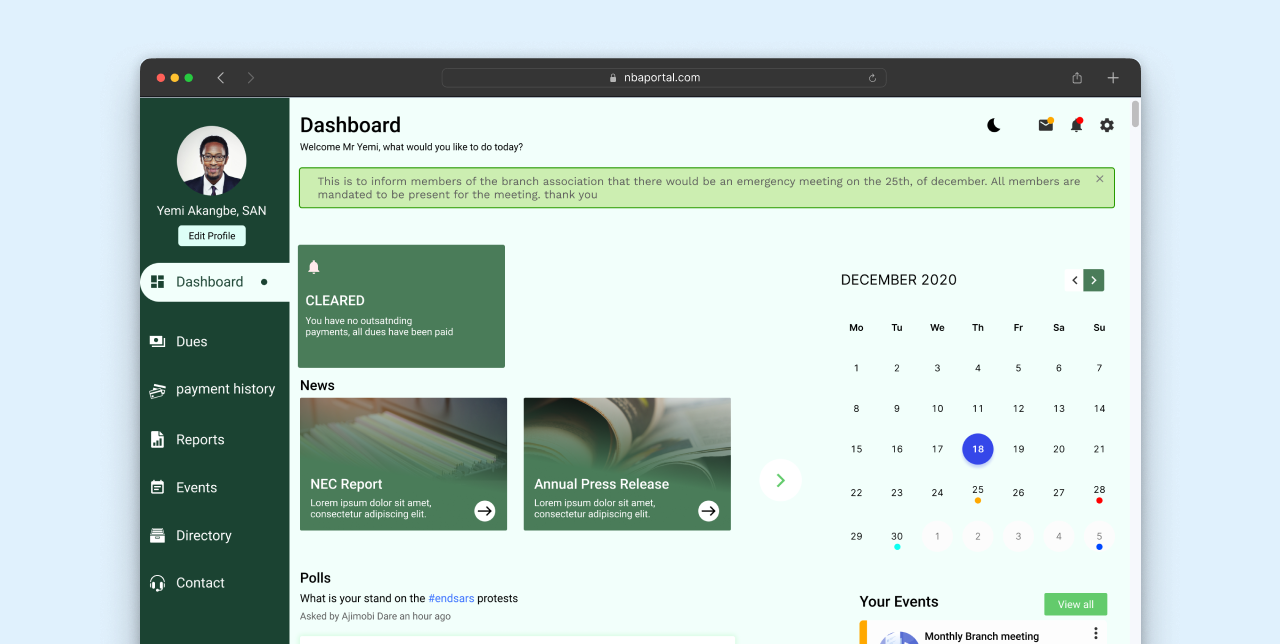Open options menu for Monthly Branch meeting

(x=1096, y=633)
